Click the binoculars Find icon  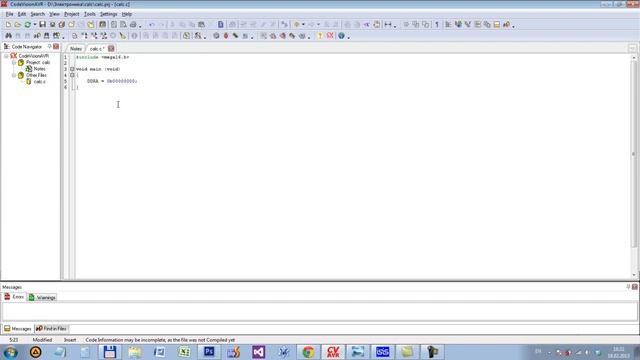pyautogui.click(x=8, y=36)
